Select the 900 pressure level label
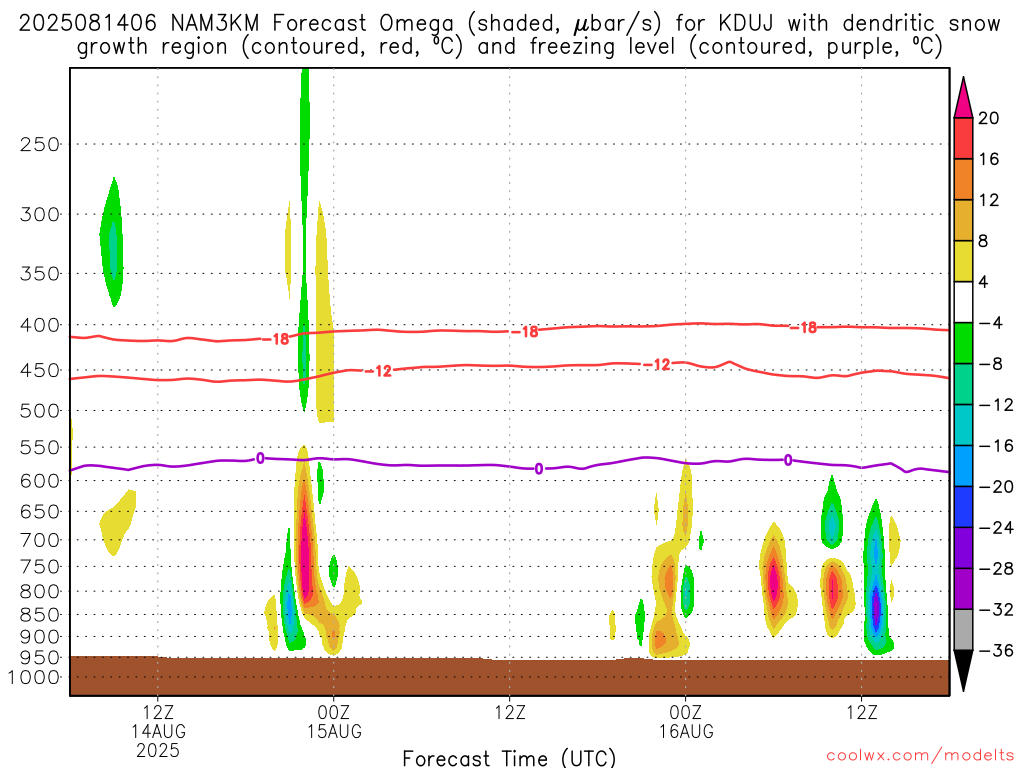 [x=40, y=637]
